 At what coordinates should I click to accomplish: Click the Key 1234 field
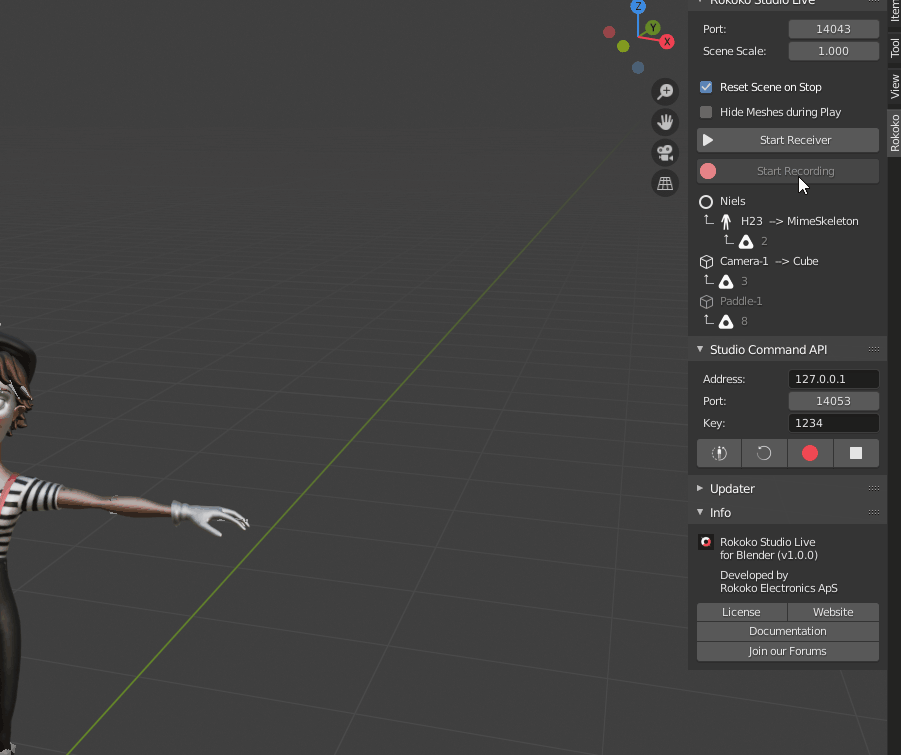pyautogui.click(x=834, y=423)
